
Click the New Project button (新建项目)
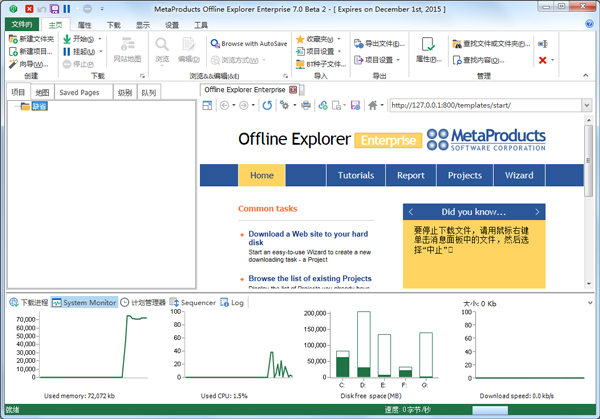point(31,51)
